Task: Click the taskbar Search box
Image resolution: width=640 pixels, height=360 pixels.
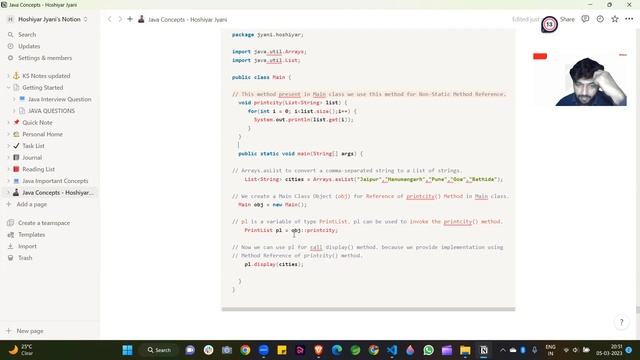Action: coord(159,350)
